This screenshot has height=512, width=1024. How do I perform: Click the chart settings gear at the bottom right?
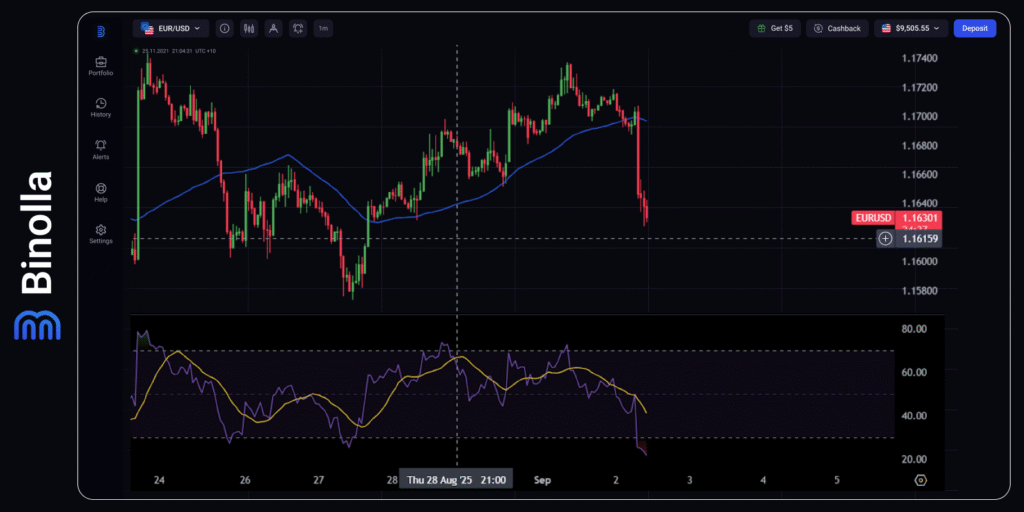[920, 479]
